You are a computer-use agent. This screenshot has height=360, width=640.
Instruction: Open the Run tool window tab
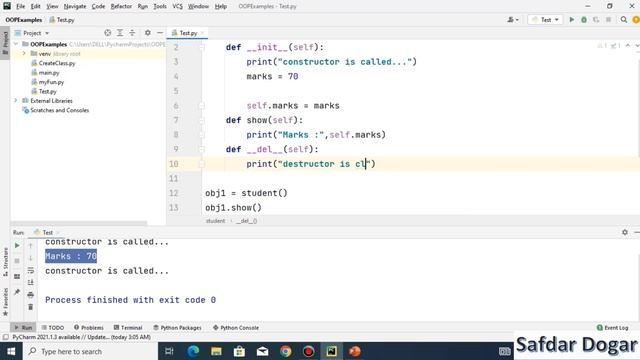click(24, 327)
